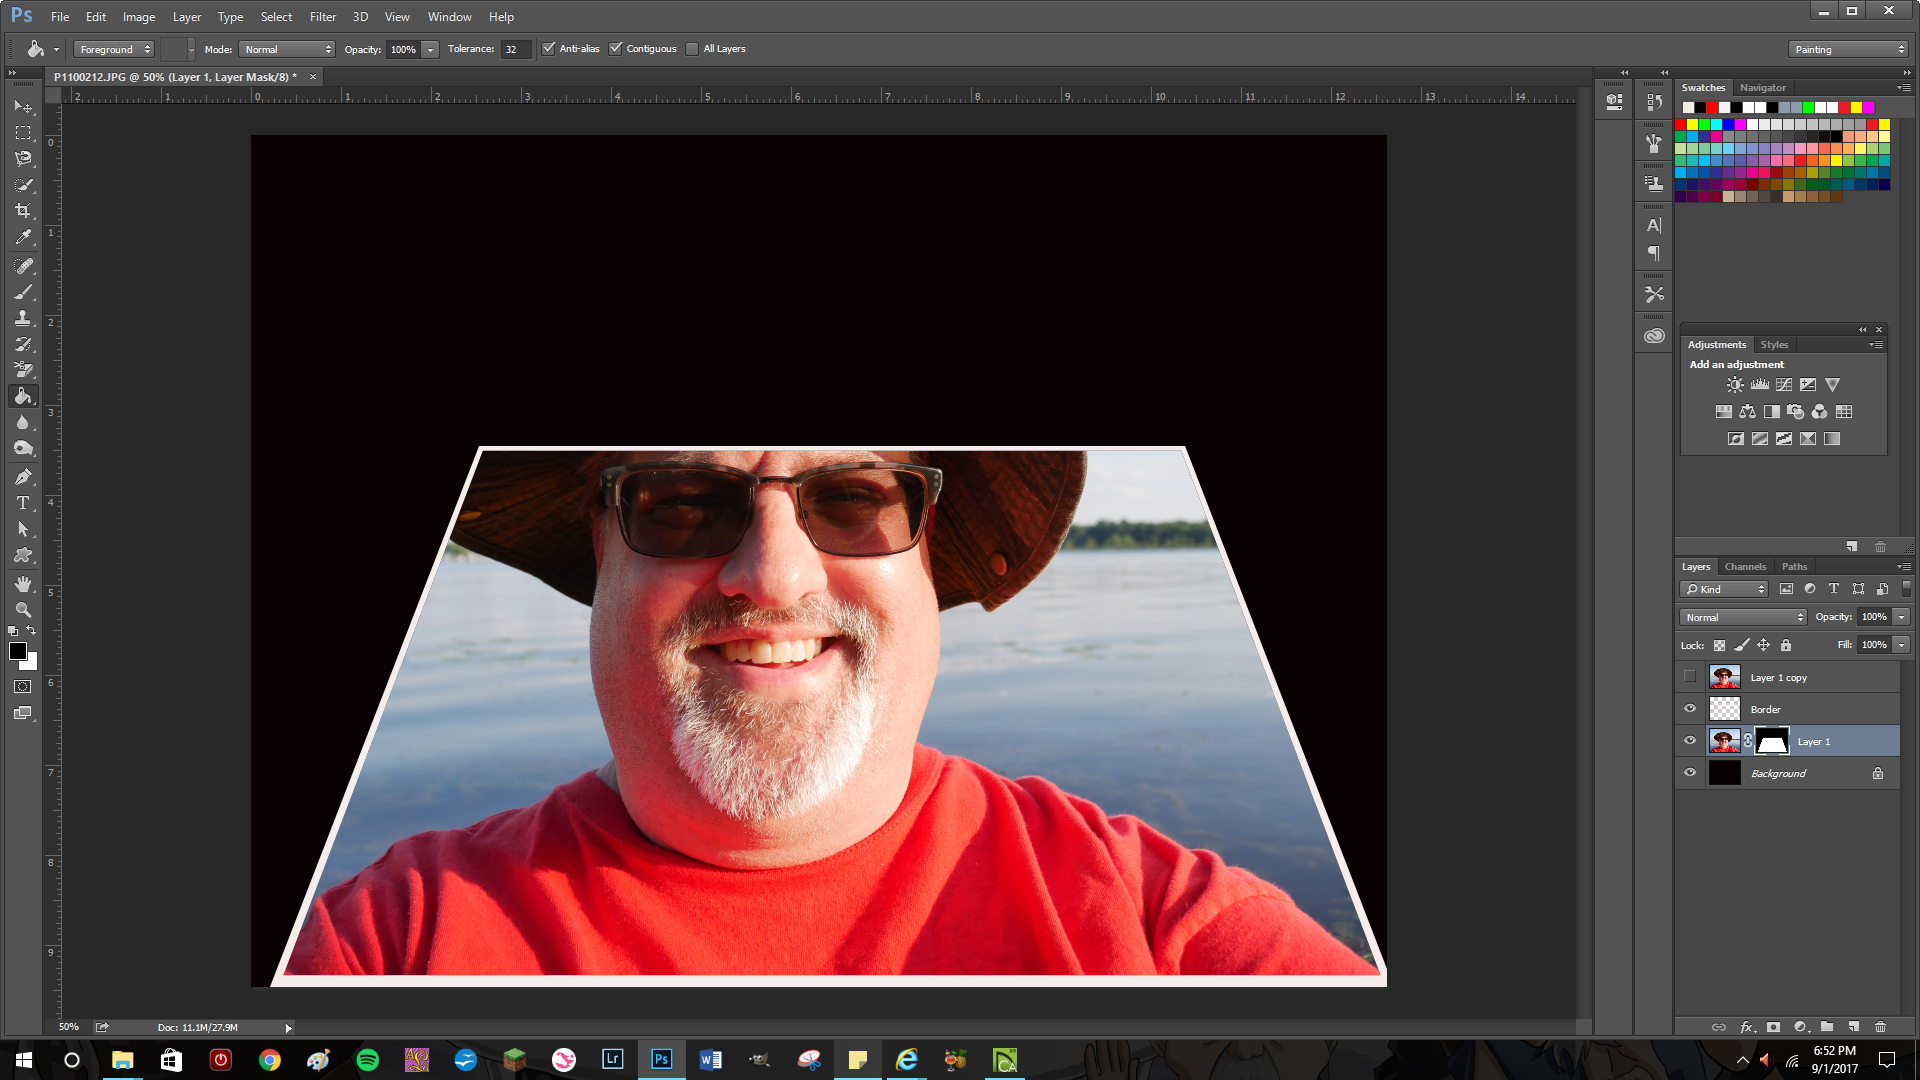Select the Lasso tool
The height and width of the screenshot is (1080, 1920).
(x=23, y=158)
